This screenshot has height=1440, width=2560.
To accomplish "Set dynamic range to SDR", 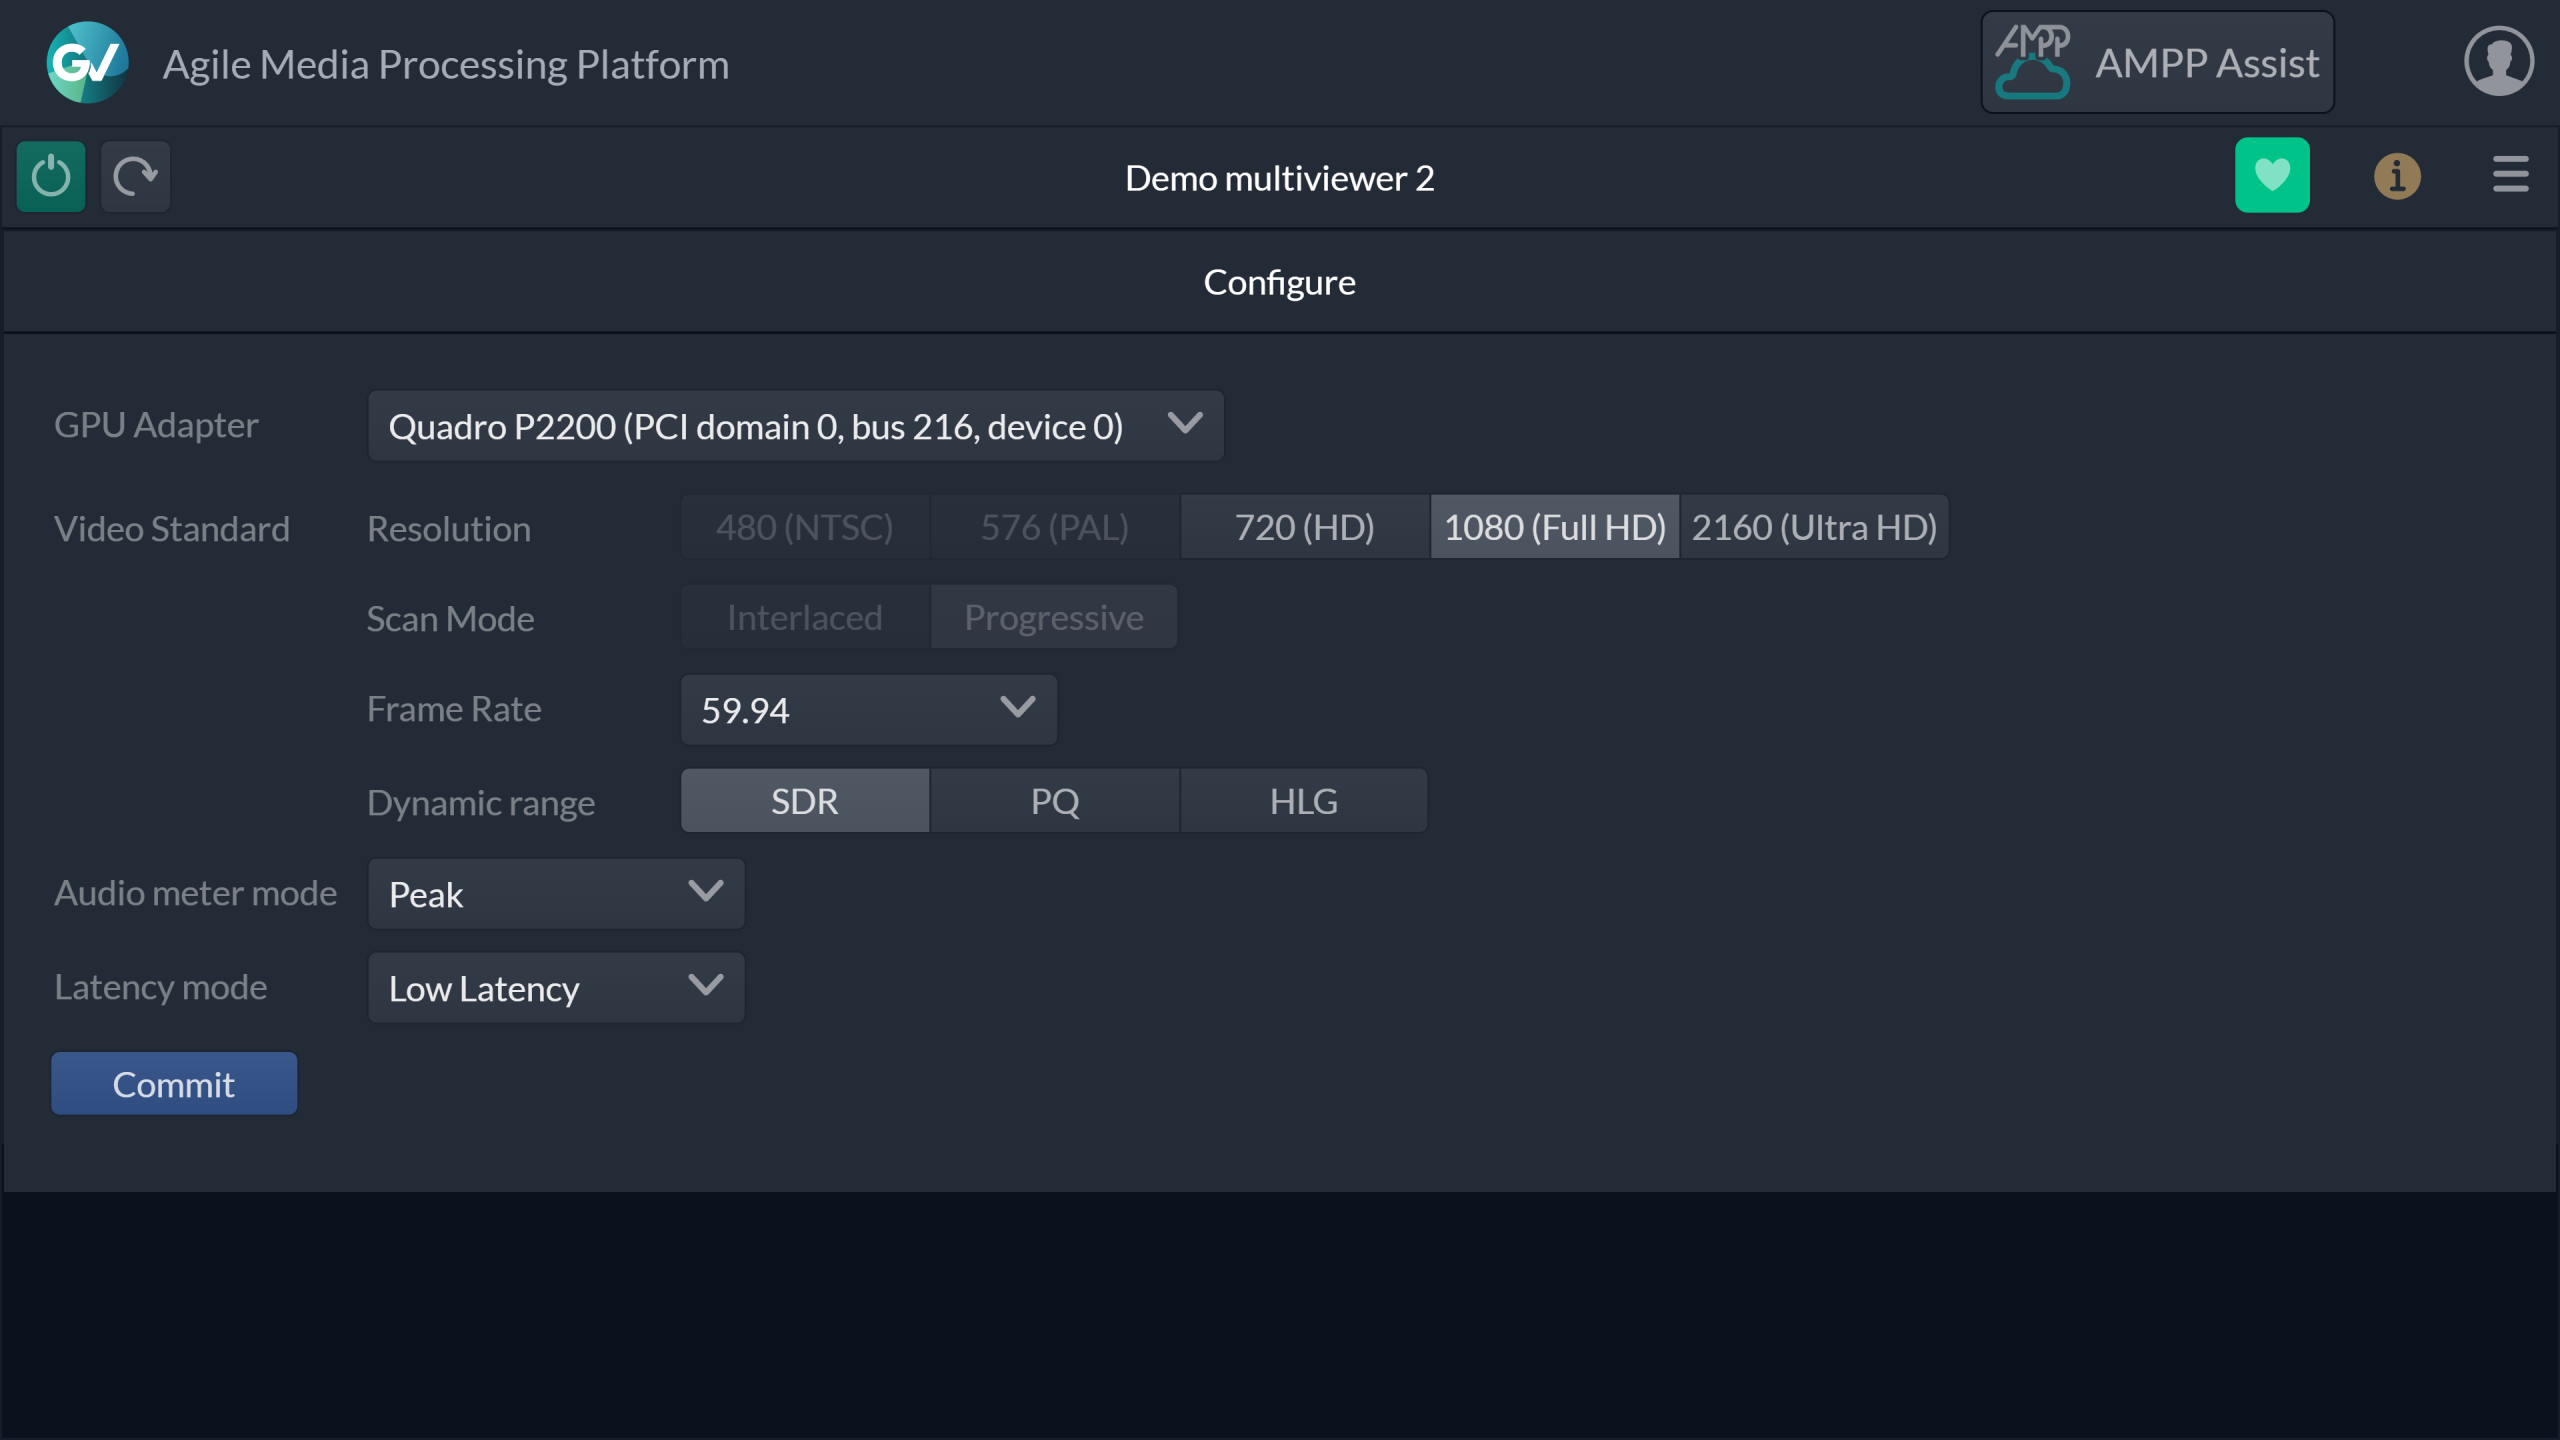I will (x=805, y=801).
